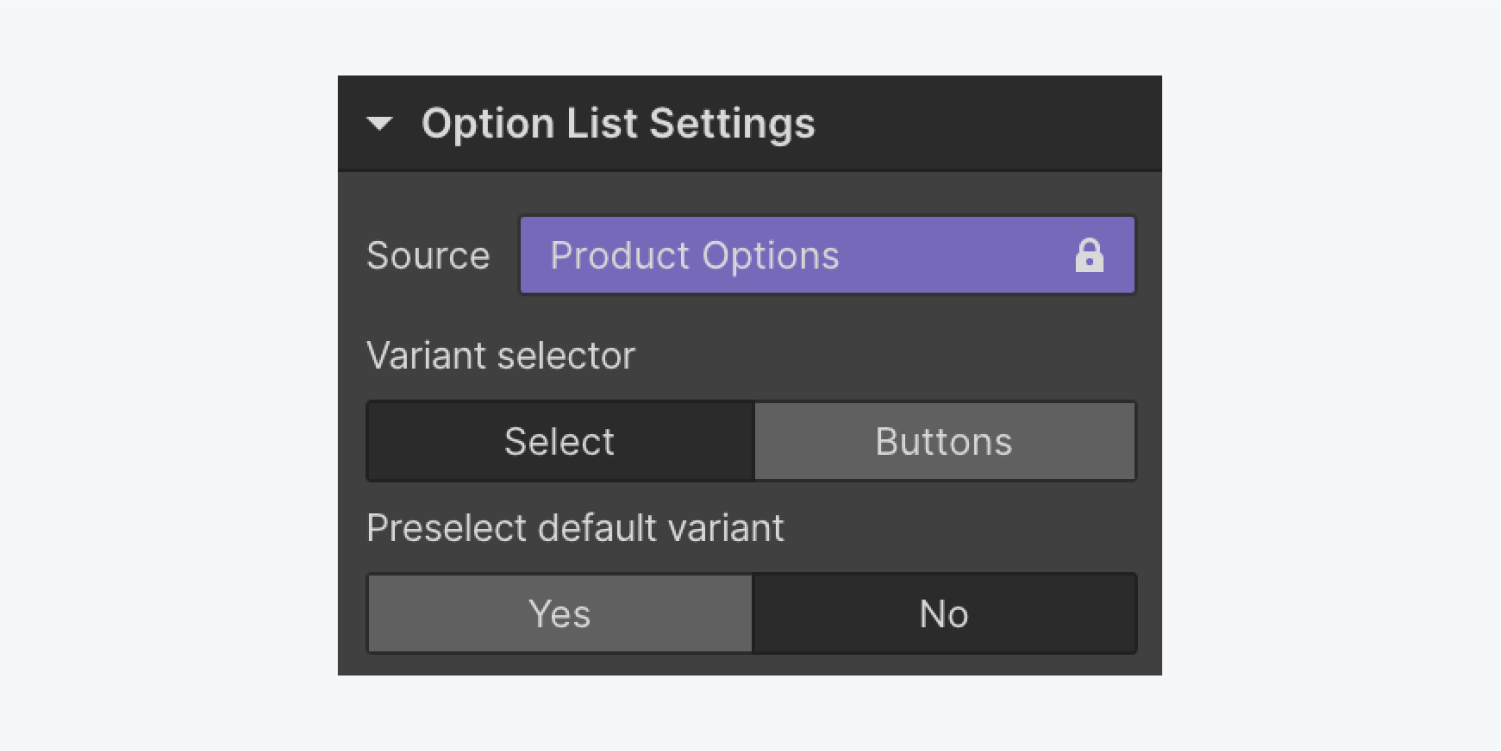
Task: Switch variants to Buttons display mode
Action: (x=944, y=441)
